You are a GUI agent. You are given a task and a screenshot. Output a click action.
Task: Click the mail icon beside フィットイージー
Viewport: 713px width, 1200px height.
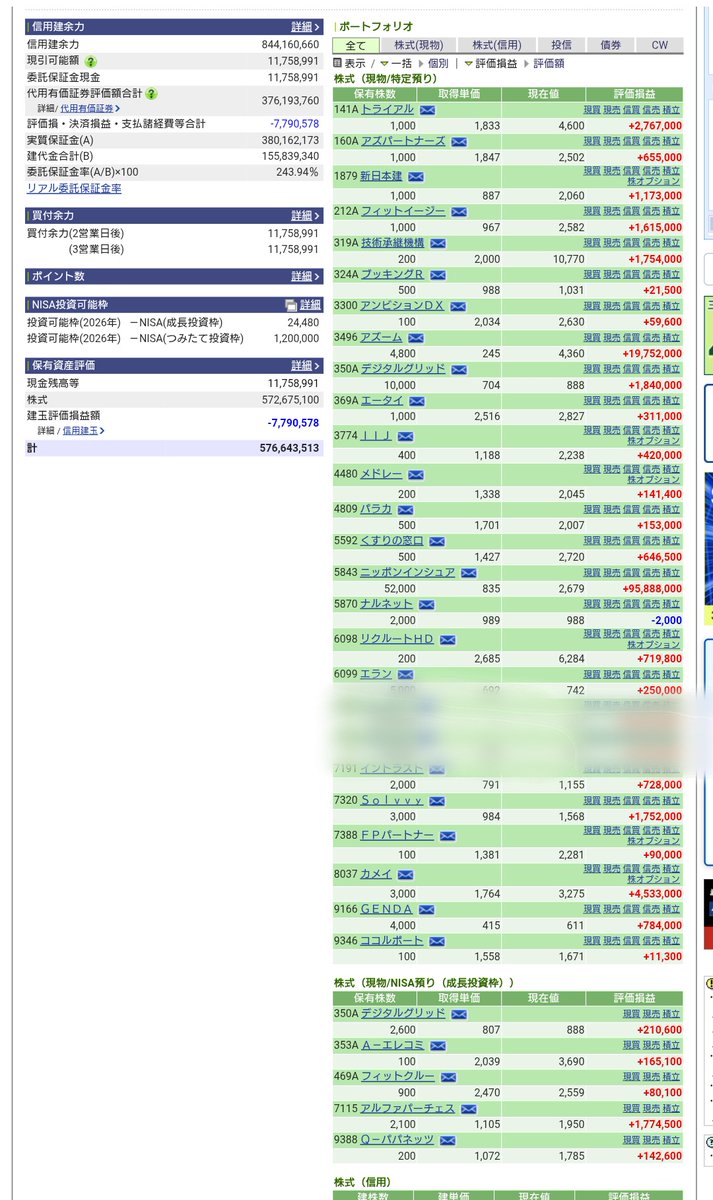click(x=459, y=212)
